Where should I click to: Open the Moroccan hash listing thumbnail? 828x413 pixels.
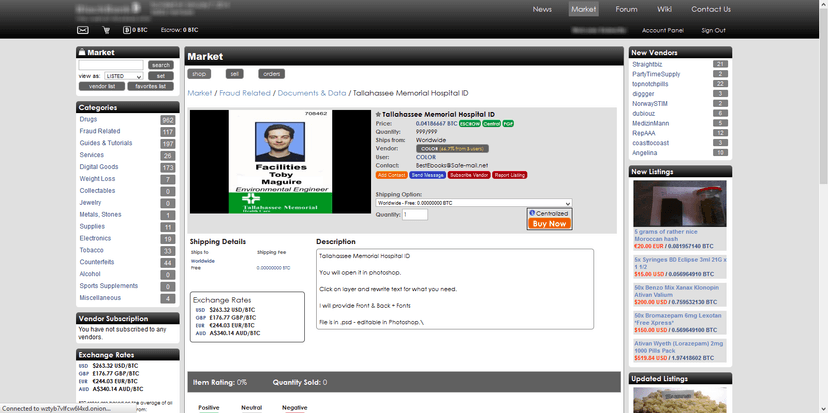[680, 203]
